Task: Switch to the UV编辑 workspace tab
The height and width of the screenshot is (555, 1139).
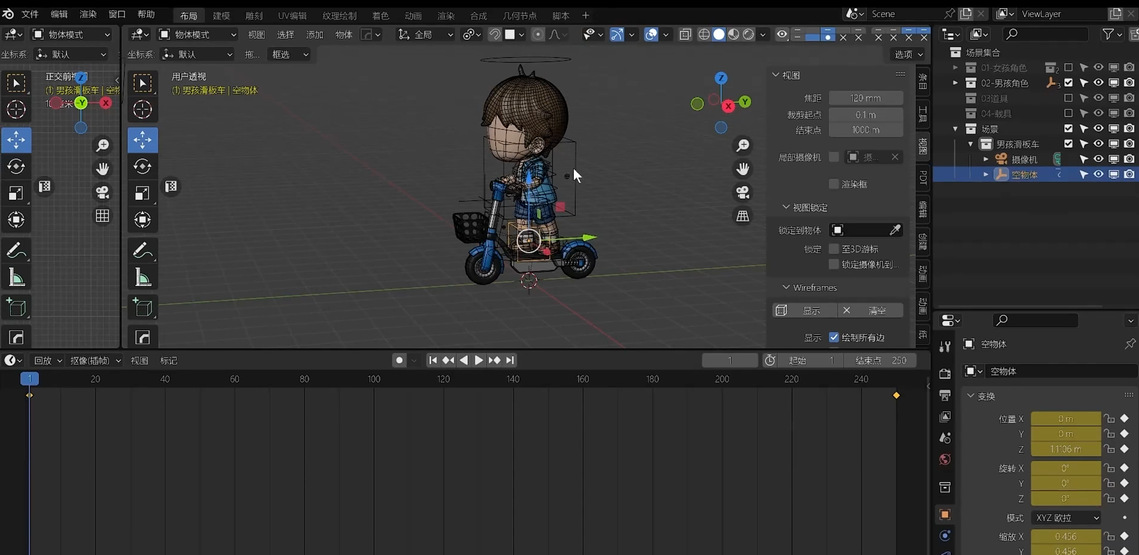Action: point(292,16)
